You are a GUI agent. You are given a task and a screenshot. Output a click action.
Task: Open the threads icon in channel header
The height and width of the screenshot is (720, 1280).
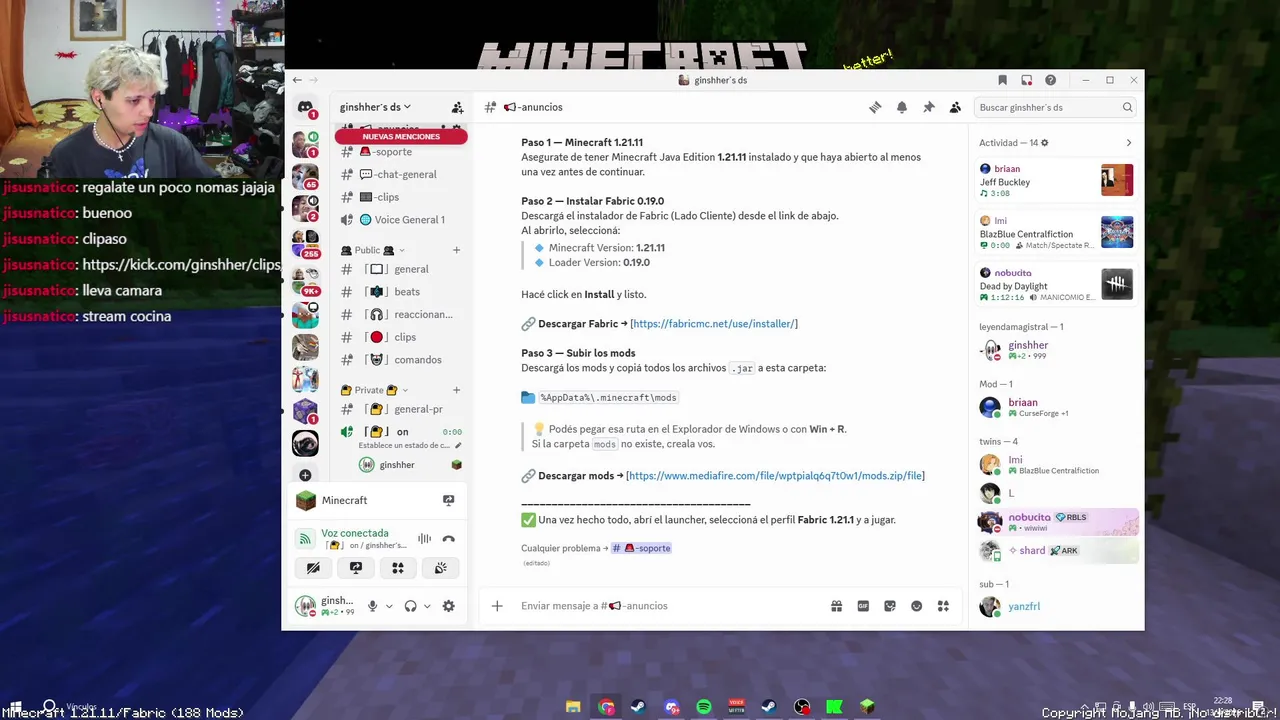click(x=875, y=107)
